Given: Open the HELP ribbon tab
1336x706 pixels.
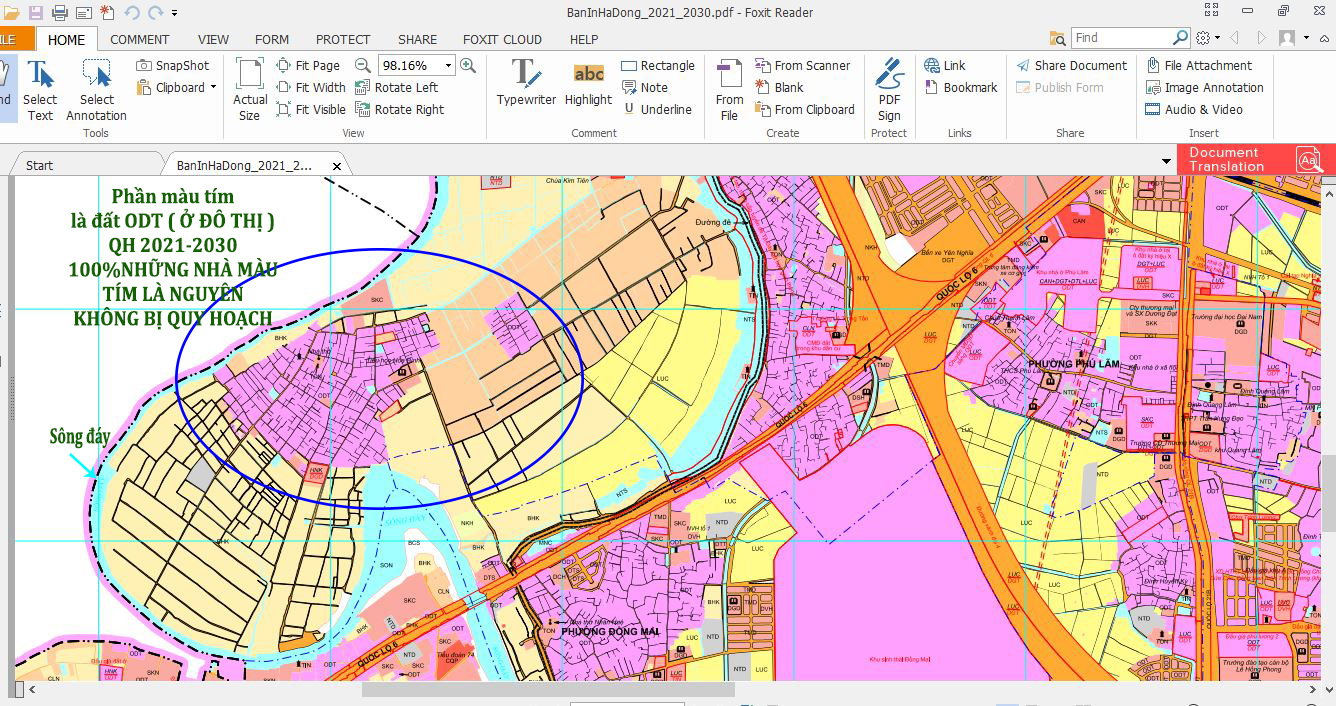Looking at the screenshot, I should 584,39.
